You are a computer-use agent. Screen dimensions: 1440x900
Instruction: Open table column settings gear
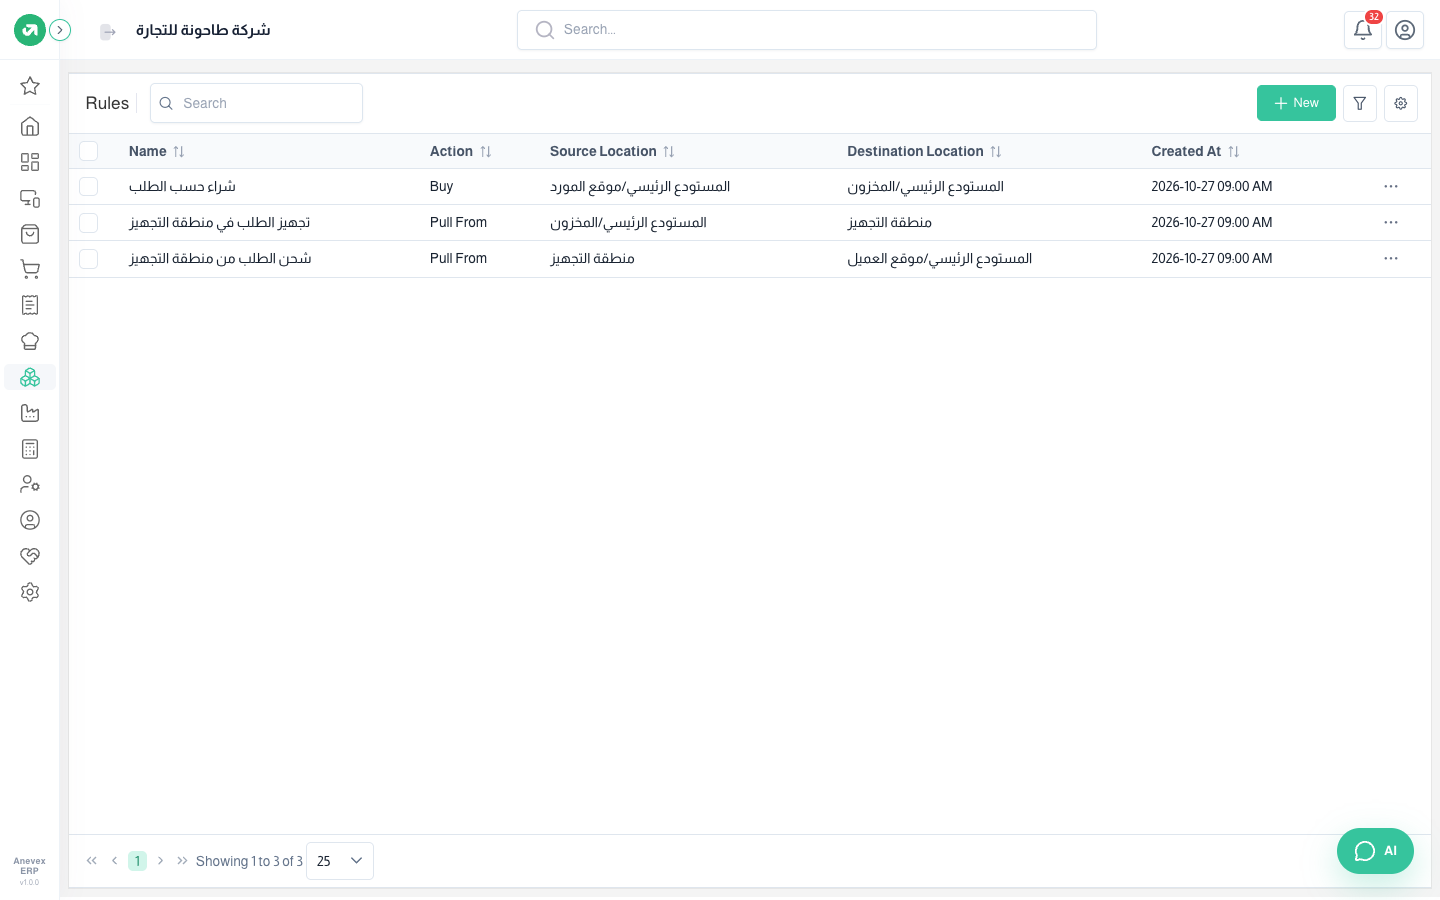point(1401,103)
